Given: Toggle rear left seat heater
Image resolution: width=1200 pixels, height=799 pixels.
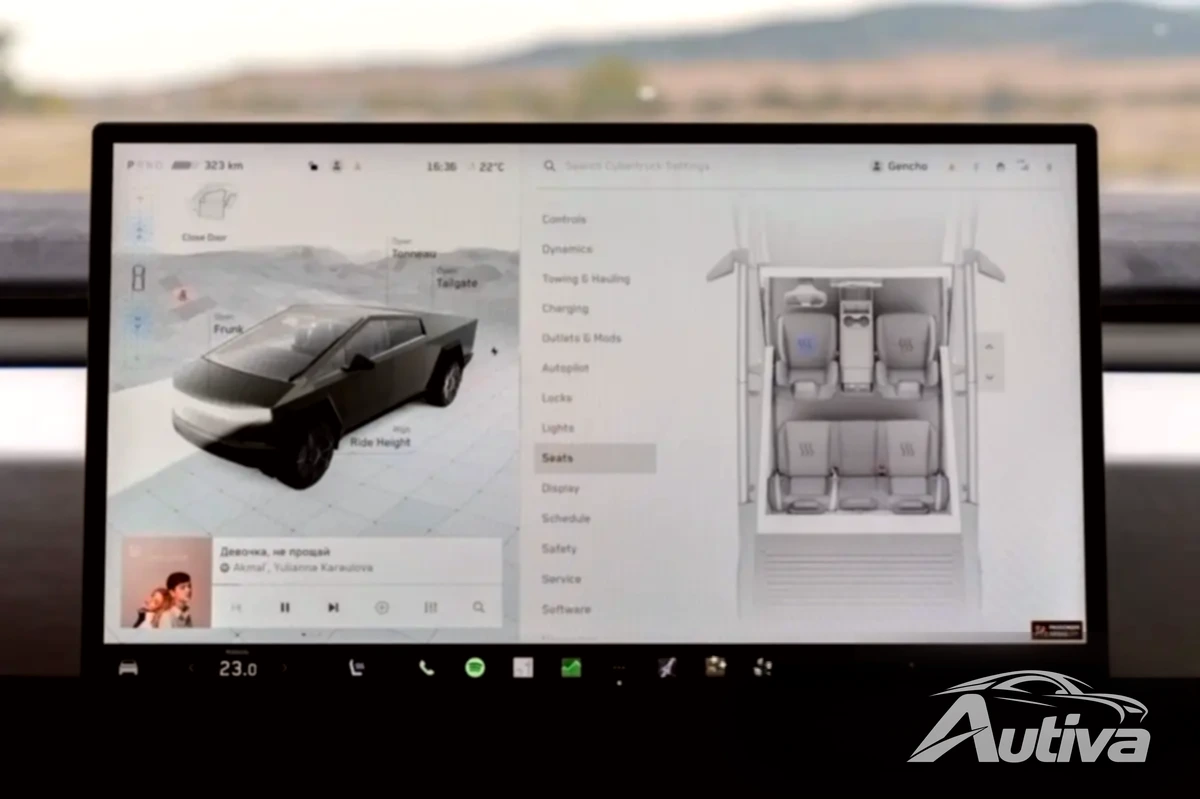Looking at the screenshot, I should pos(808,449).
